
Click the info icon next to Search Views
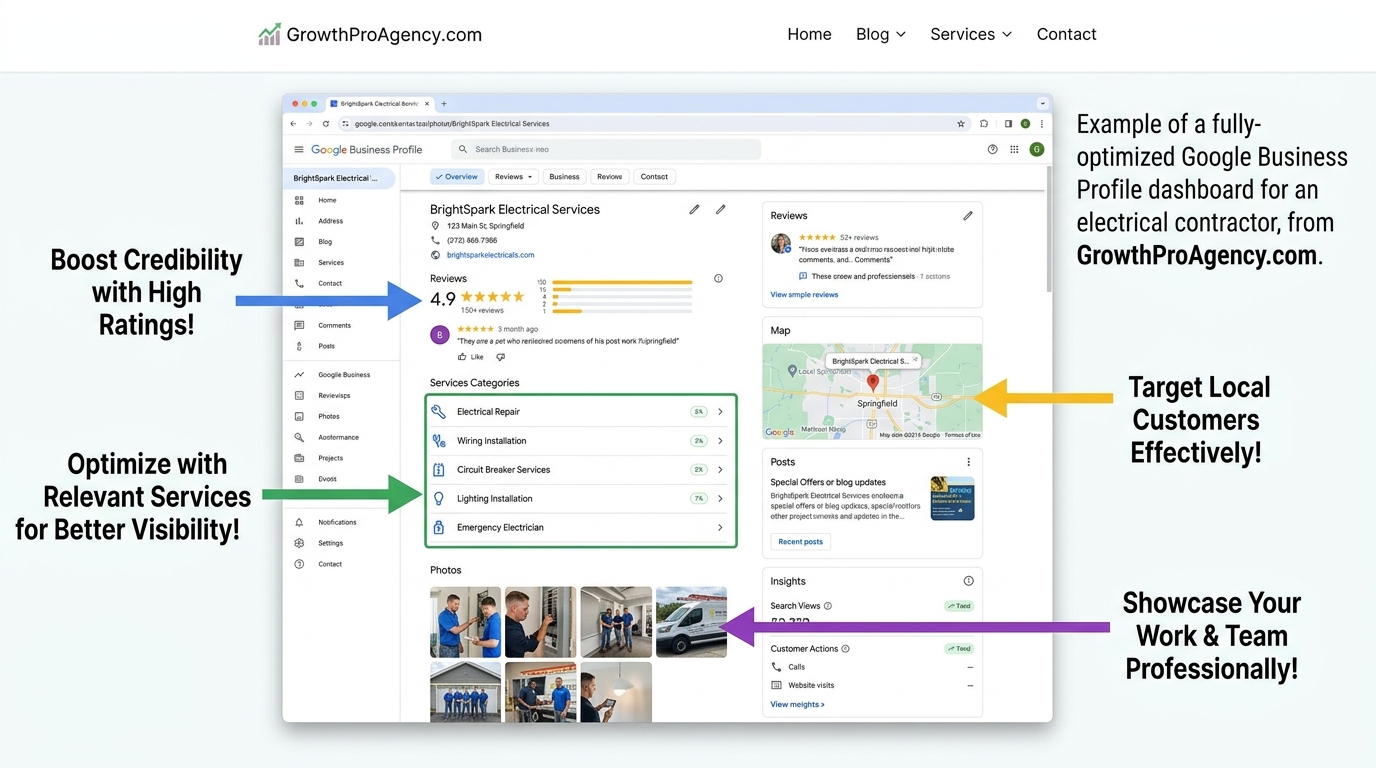click(828, 606)
